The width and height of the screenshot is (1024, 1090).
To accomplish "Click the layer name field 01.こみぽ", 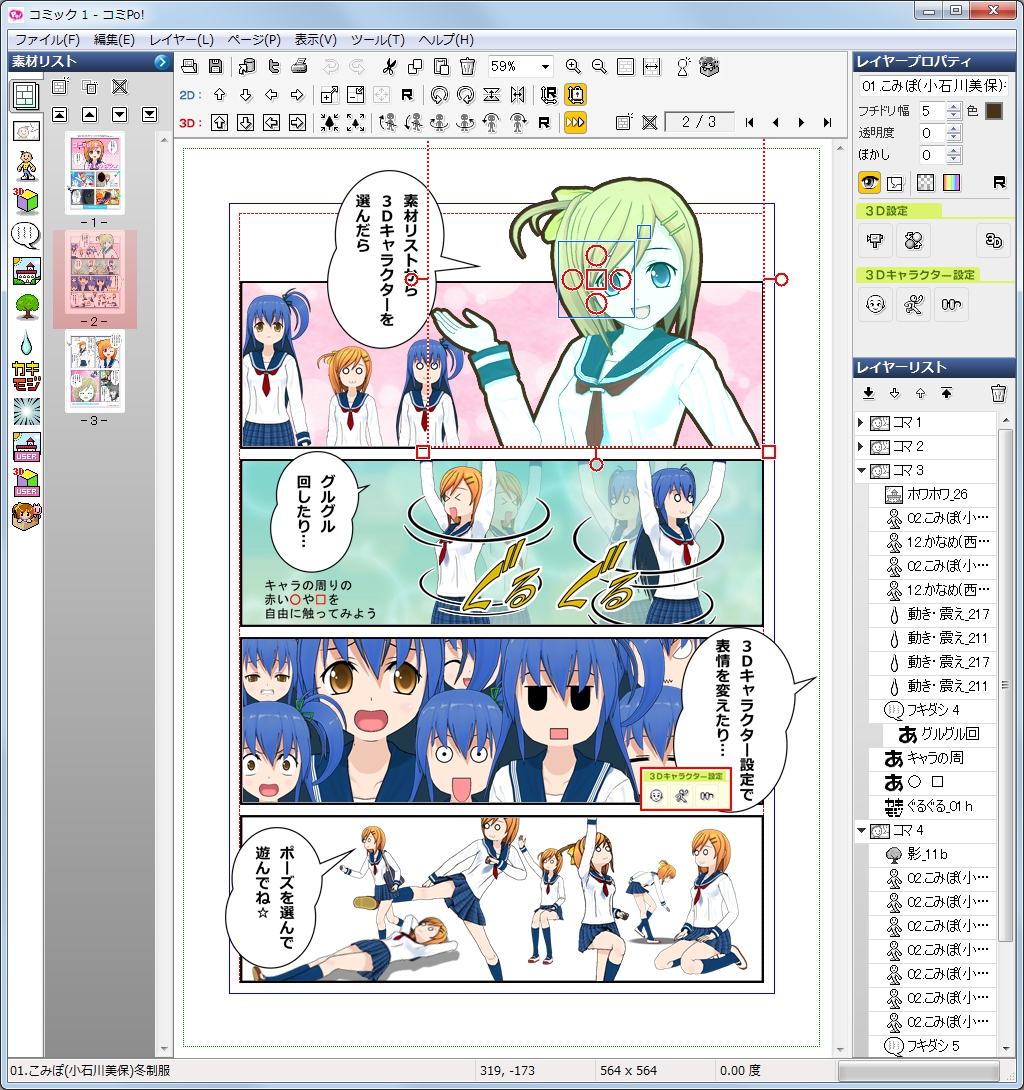I will [x=934, y=86].
